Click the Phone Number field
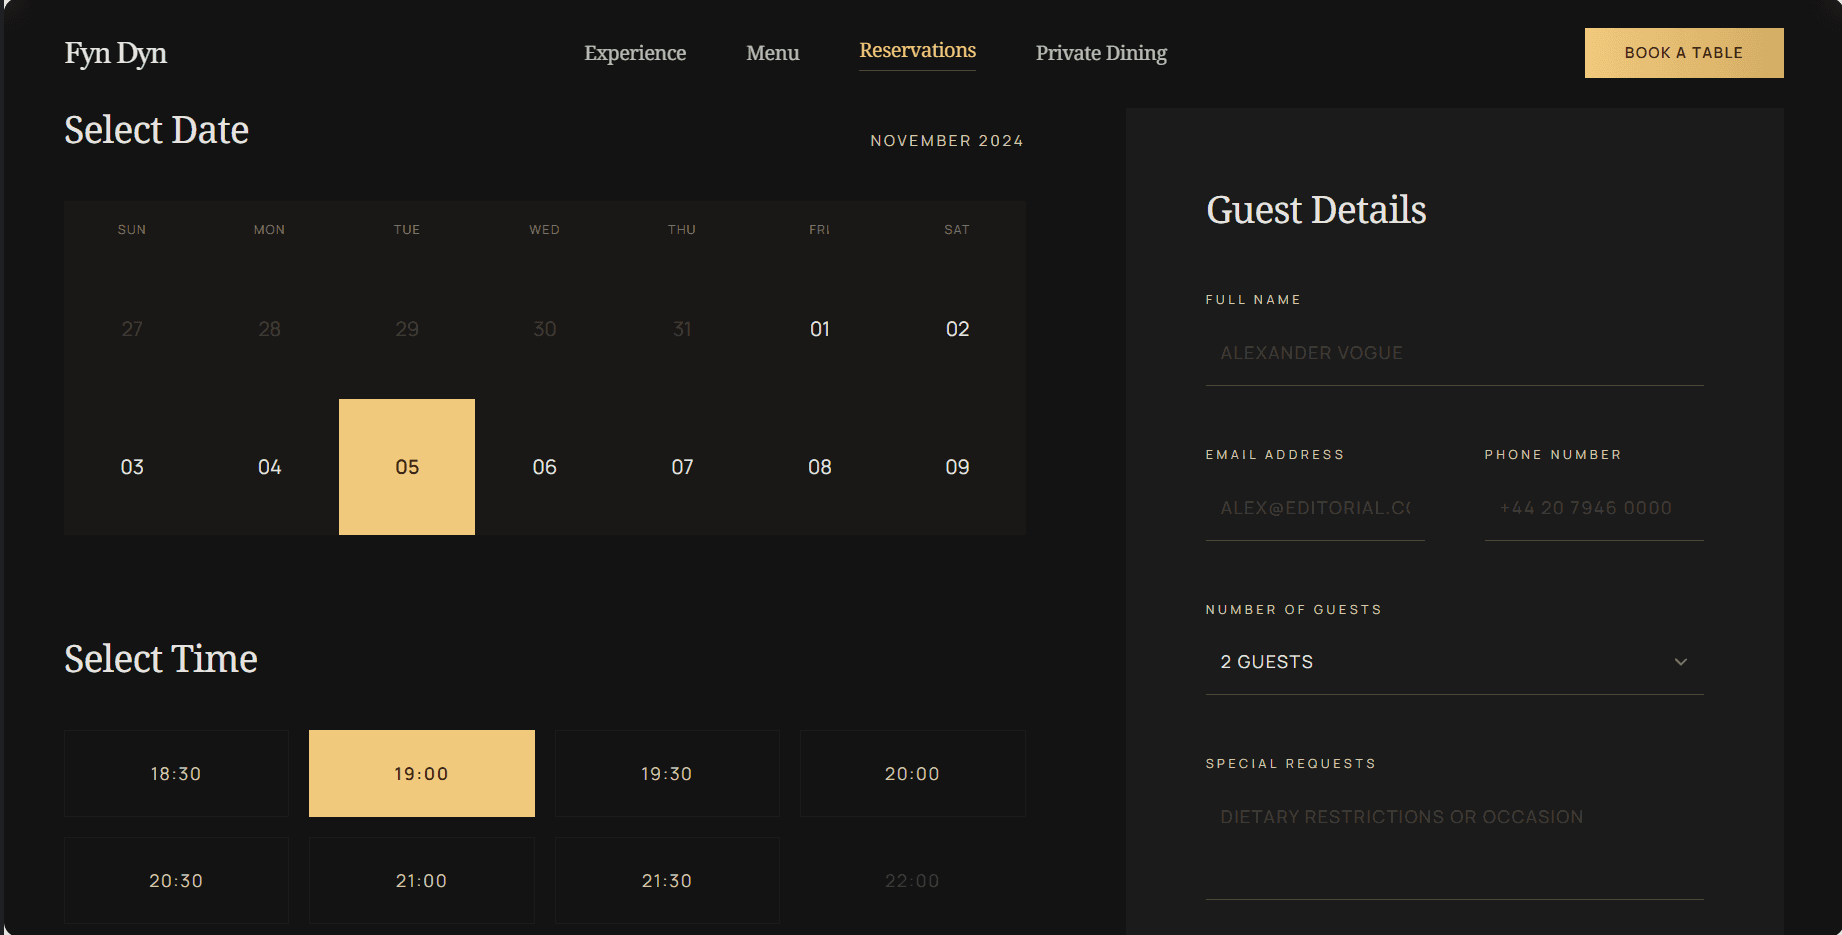The image size is (1842, 935). tap(1593, 507)
